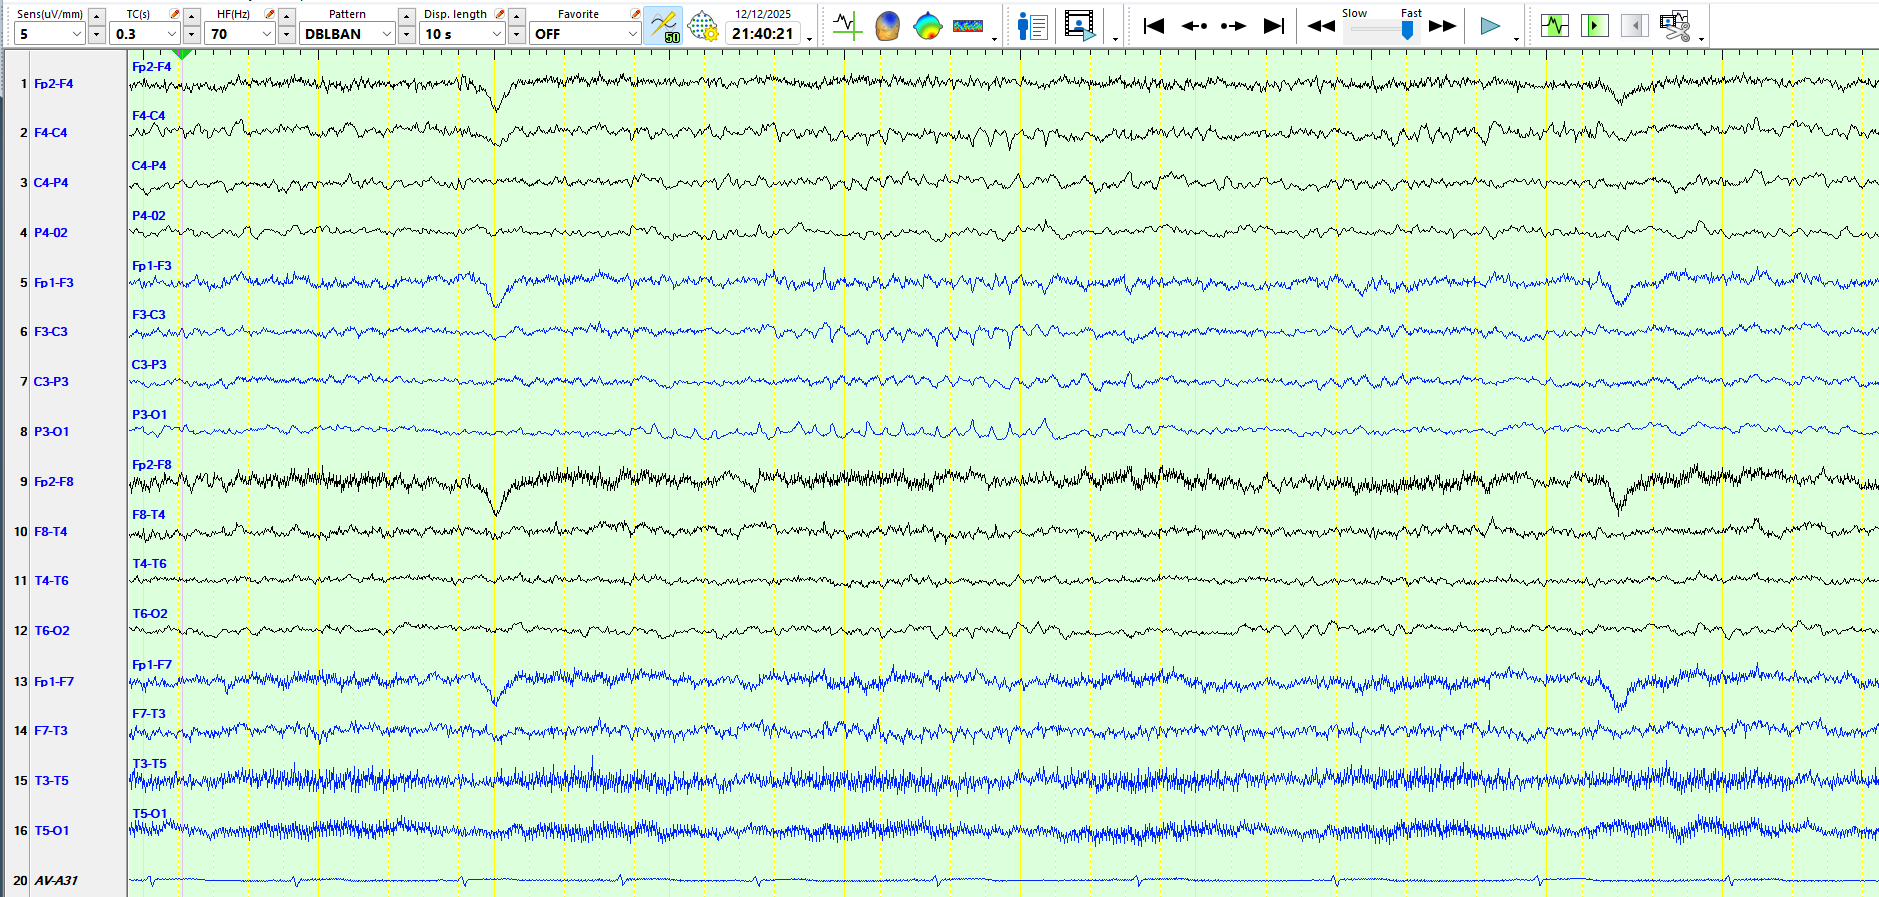Screen dimensions: 1879x897
Task: Click the gray page-back icon
Action: point(1634,25)
